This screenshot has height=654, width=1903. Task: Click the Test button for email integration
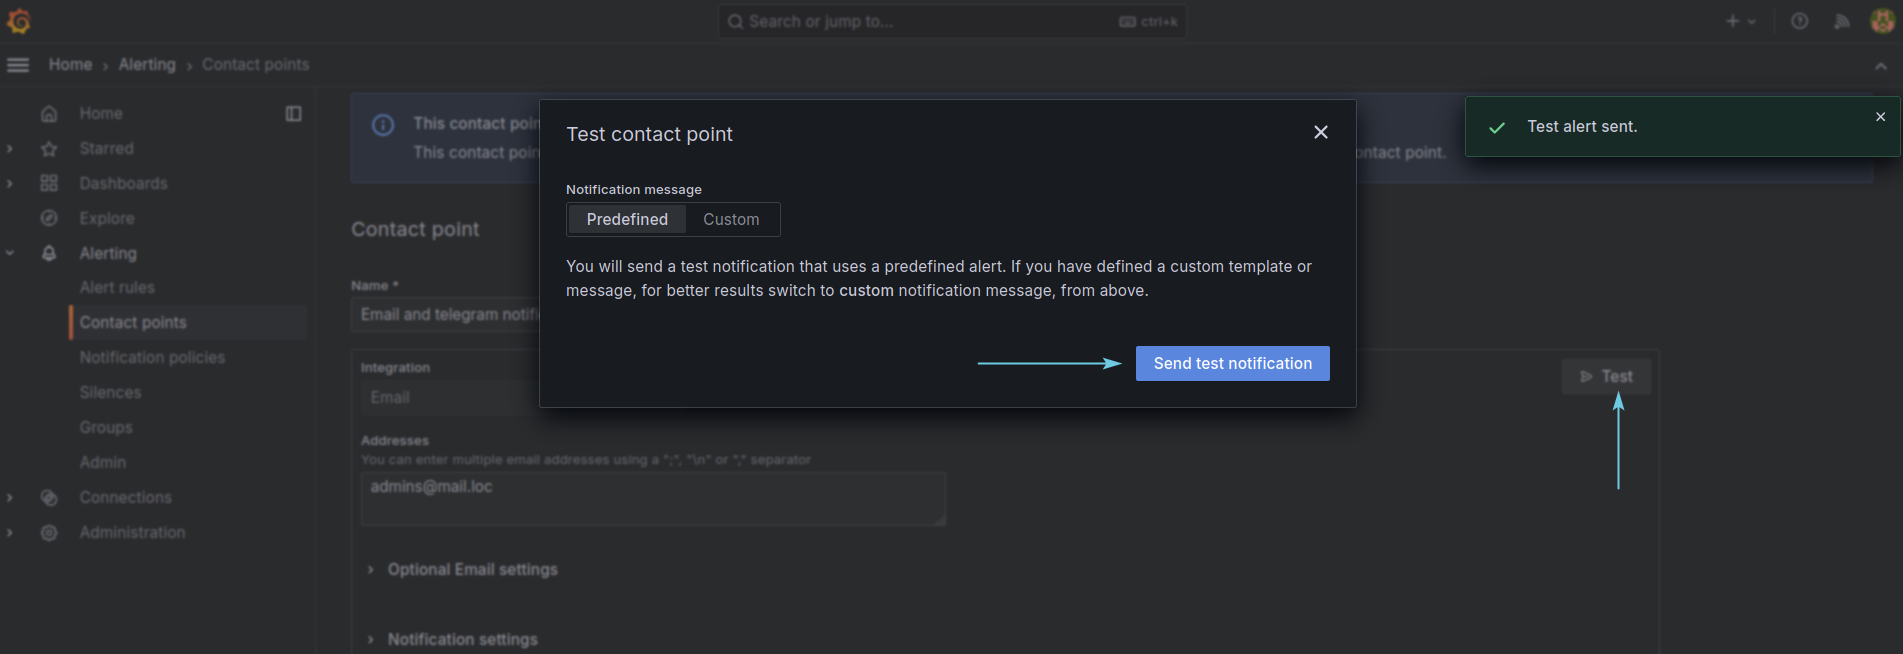click(1606, 376)
